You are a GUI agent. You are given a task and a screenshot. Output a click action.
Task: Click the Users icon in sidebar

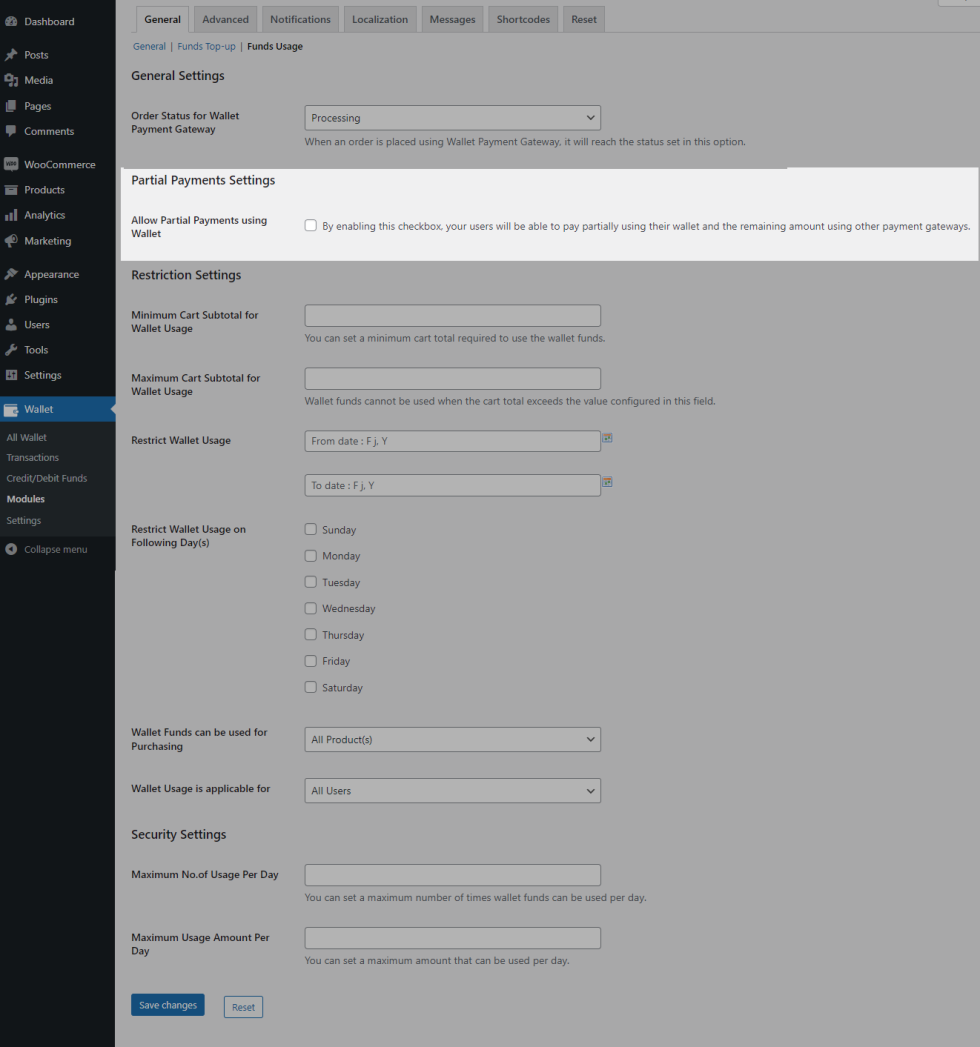(x=11, y=325)
